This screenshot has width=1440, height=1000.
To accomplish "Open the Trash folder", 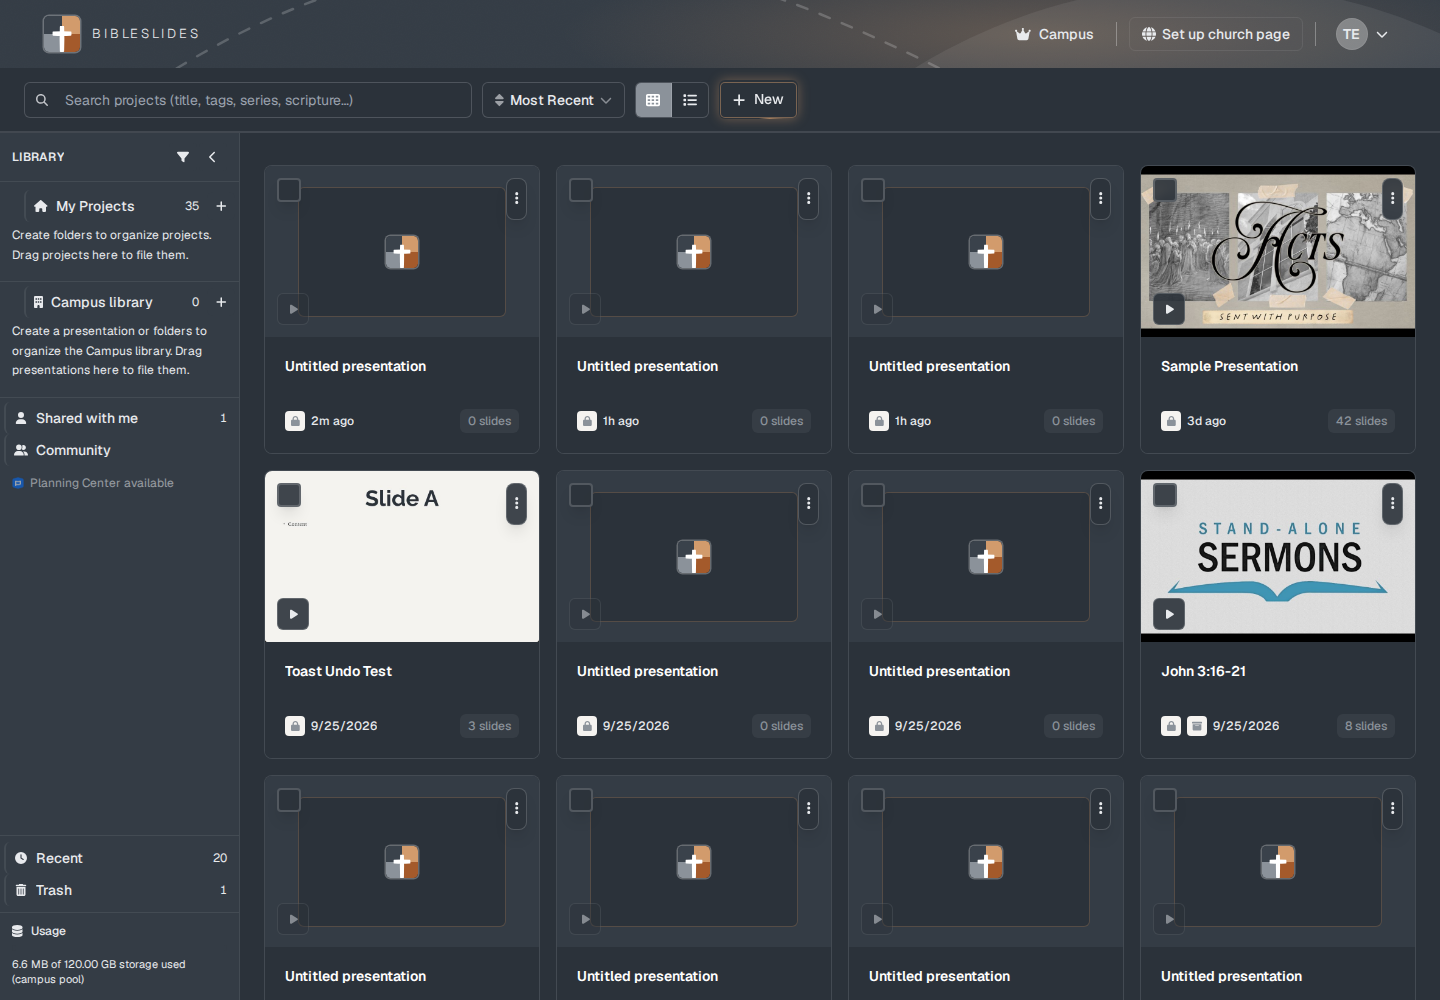I will point(120,890).
